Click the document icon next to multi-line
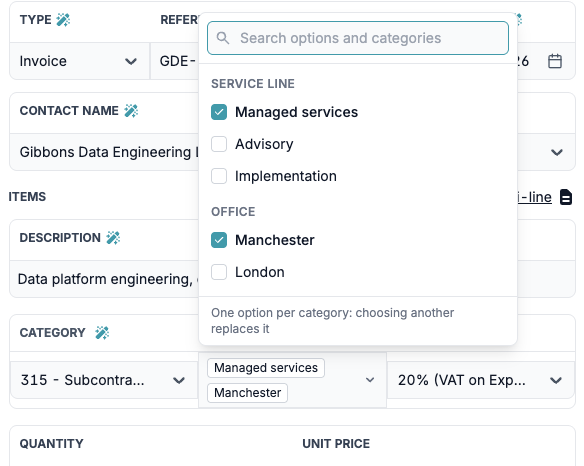The image size is (584, 466). click(x=566, y=197)
